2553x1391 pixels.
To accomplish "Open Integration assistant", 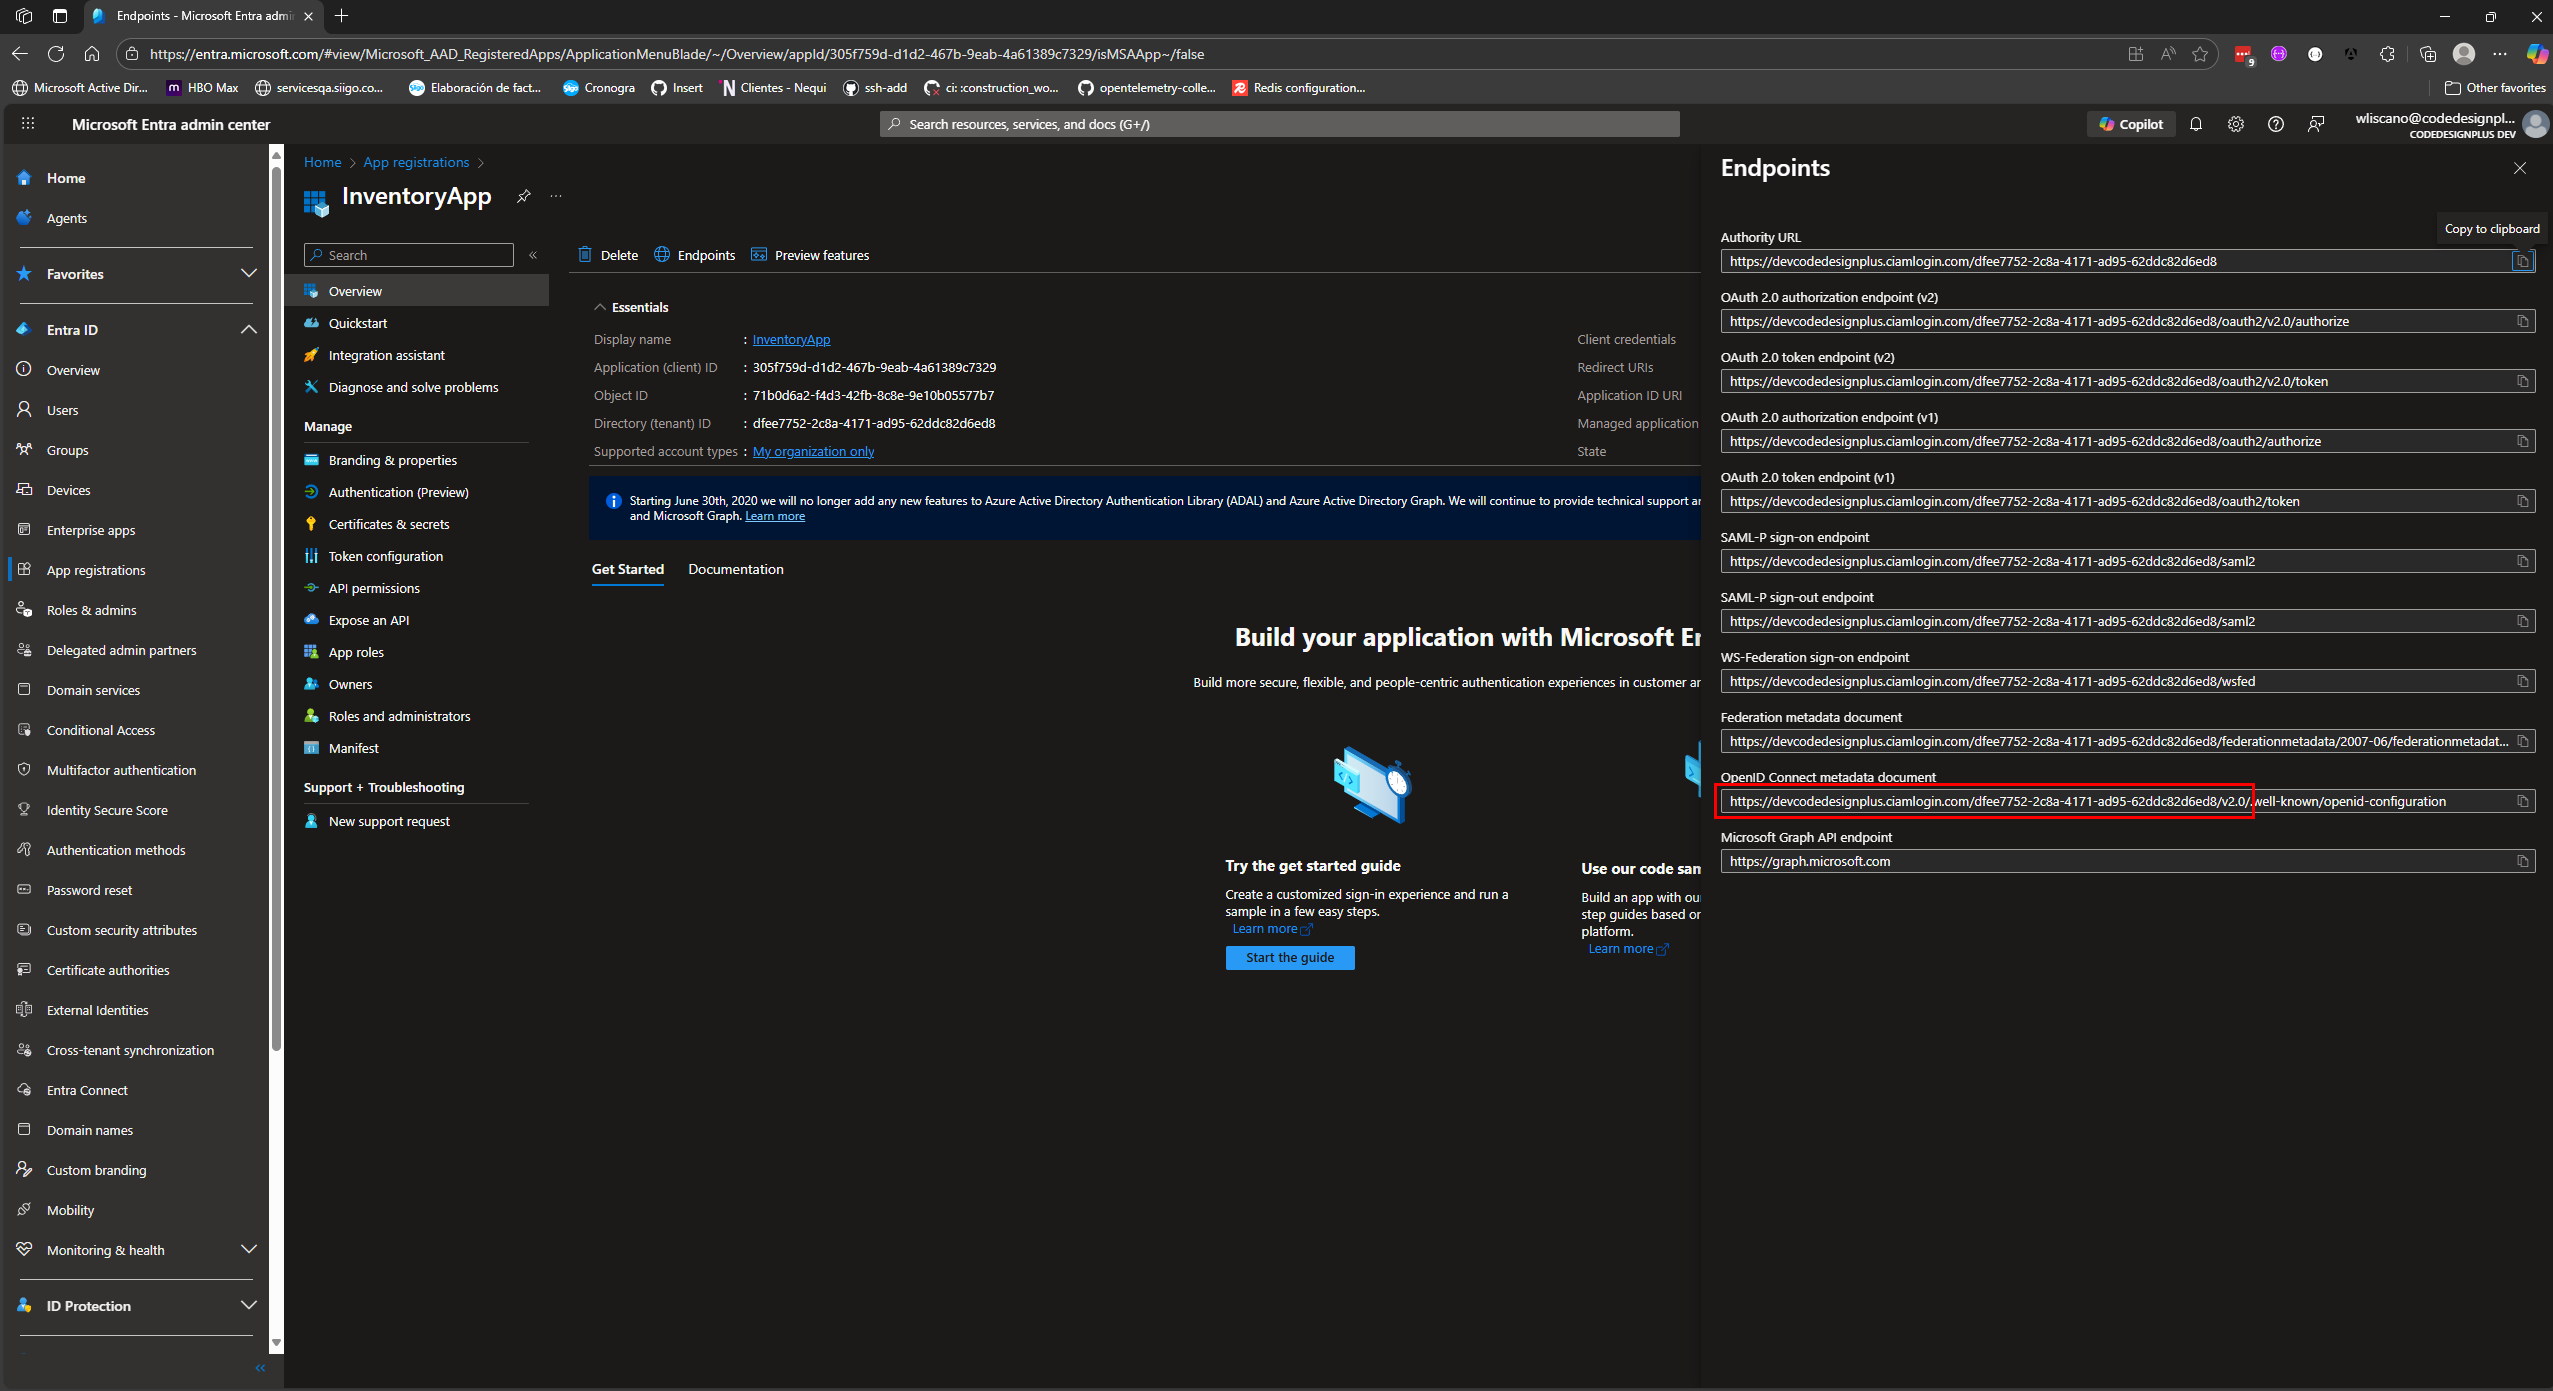I will (x=386, y=355).
